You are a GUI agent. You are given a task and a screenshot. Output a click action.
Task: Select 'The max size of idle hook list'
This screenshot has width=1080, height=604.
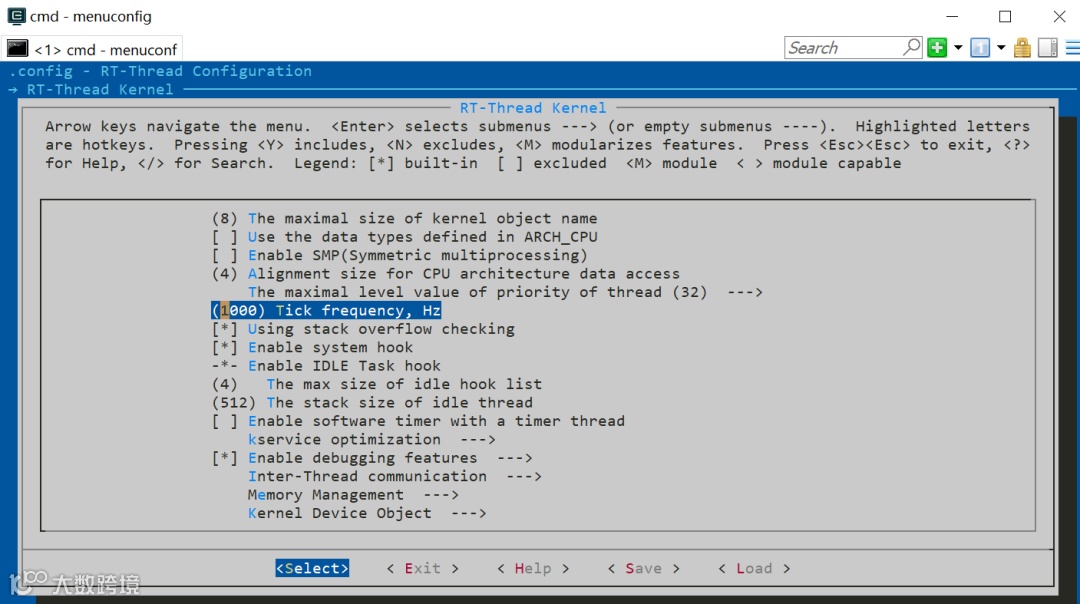pyautogui.click(x=377, y=384)
